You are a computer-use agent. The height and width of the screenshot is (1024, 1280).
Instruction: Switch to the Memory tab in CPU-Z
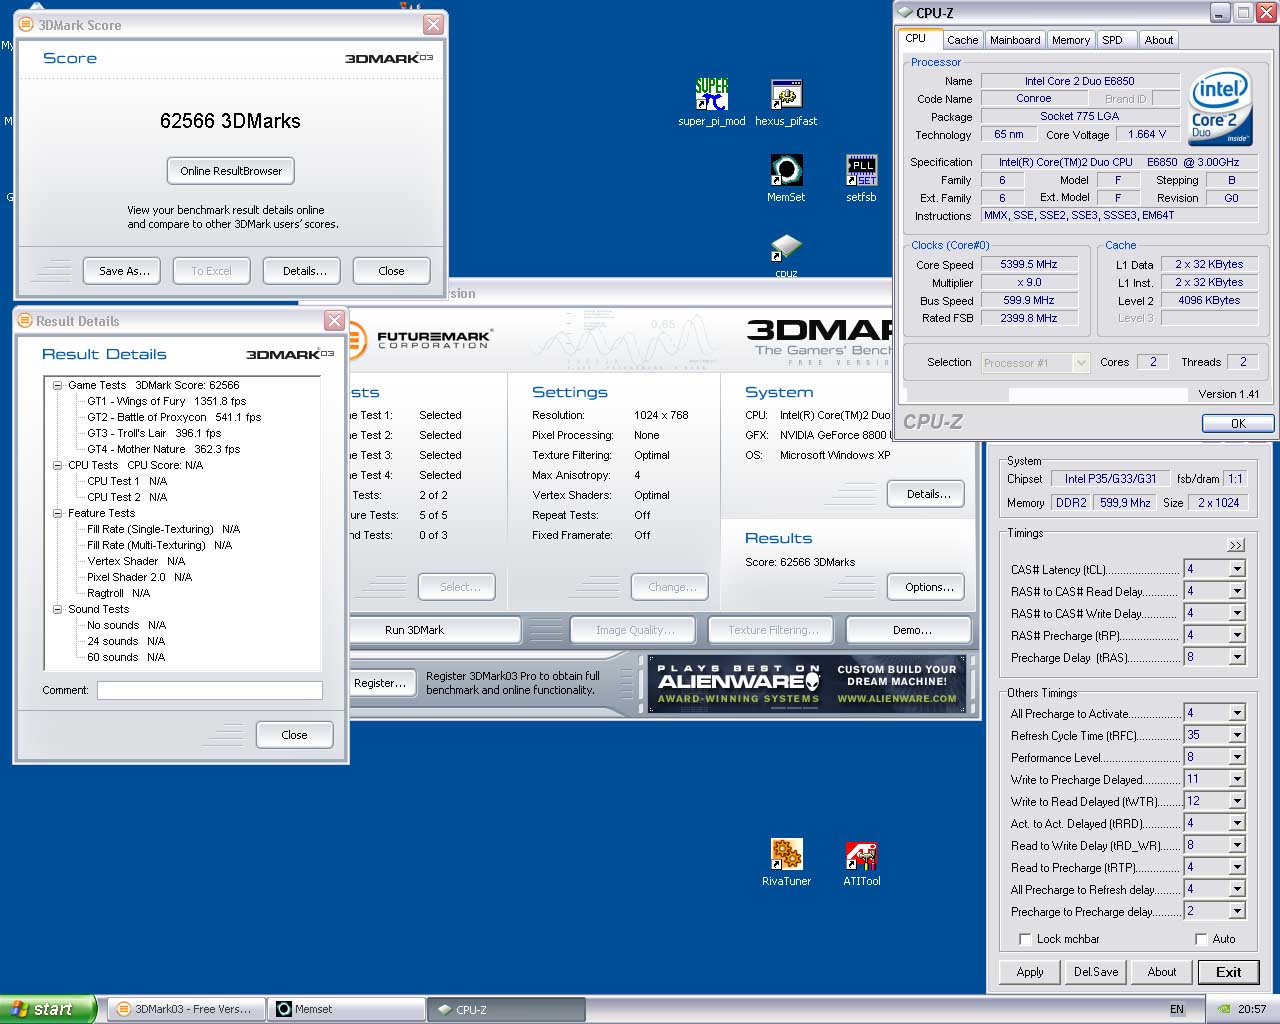[1071, 40]
